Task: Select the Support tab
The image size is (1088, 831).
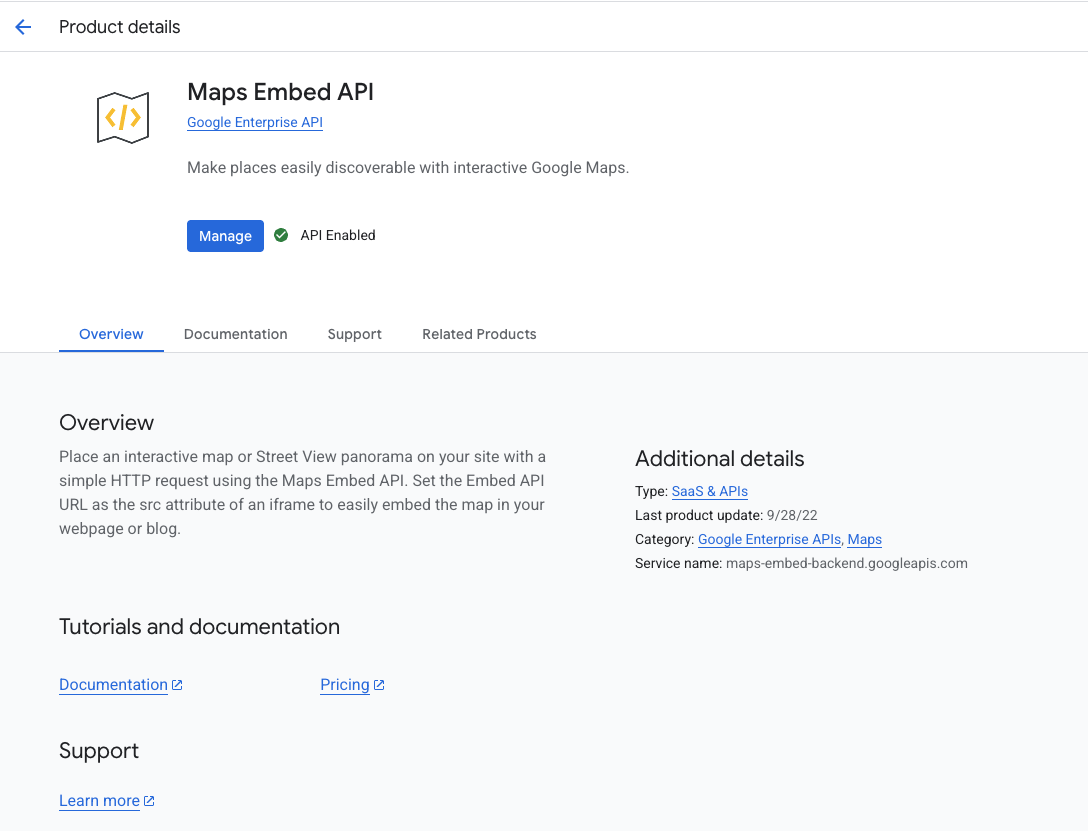Action: [354, 334]
